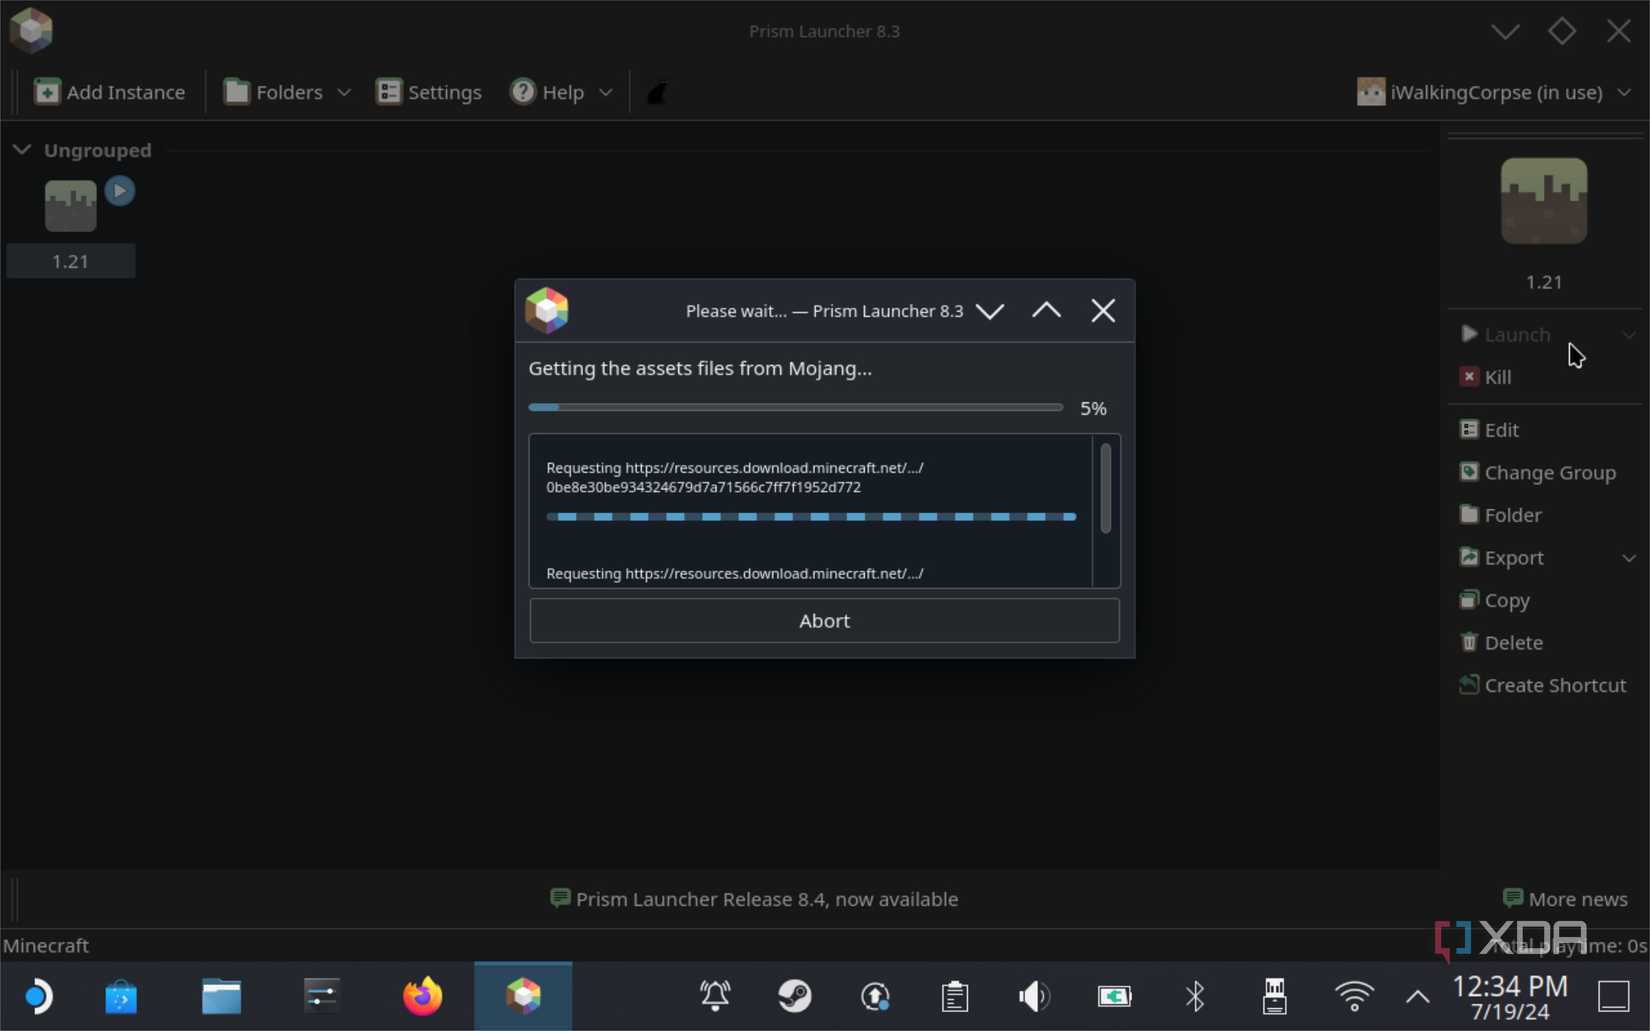Open Discover store from taskbar
Viewport: 1650px width, 1031px height.
click(121, 996)
